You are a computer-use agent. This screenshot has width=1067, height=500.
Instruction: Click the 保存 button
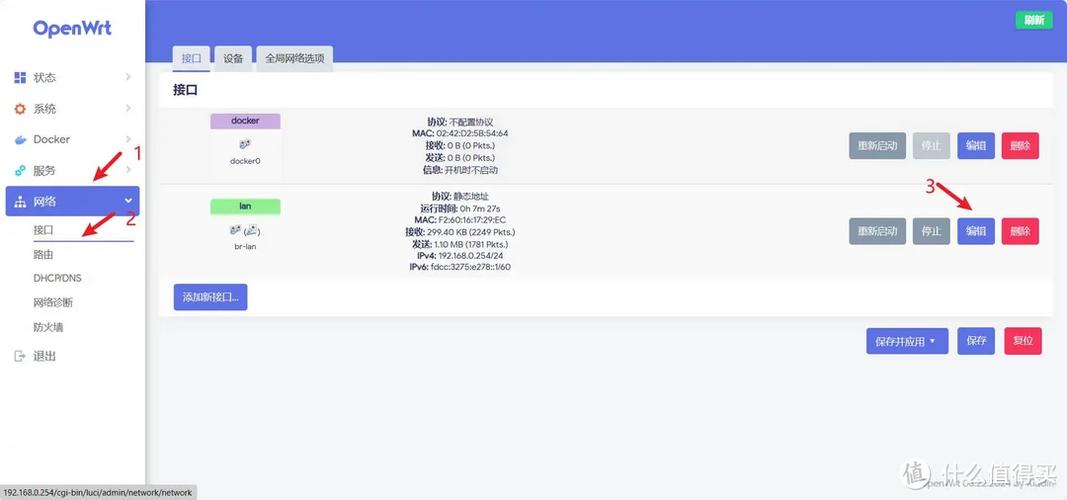click(976, 341)
